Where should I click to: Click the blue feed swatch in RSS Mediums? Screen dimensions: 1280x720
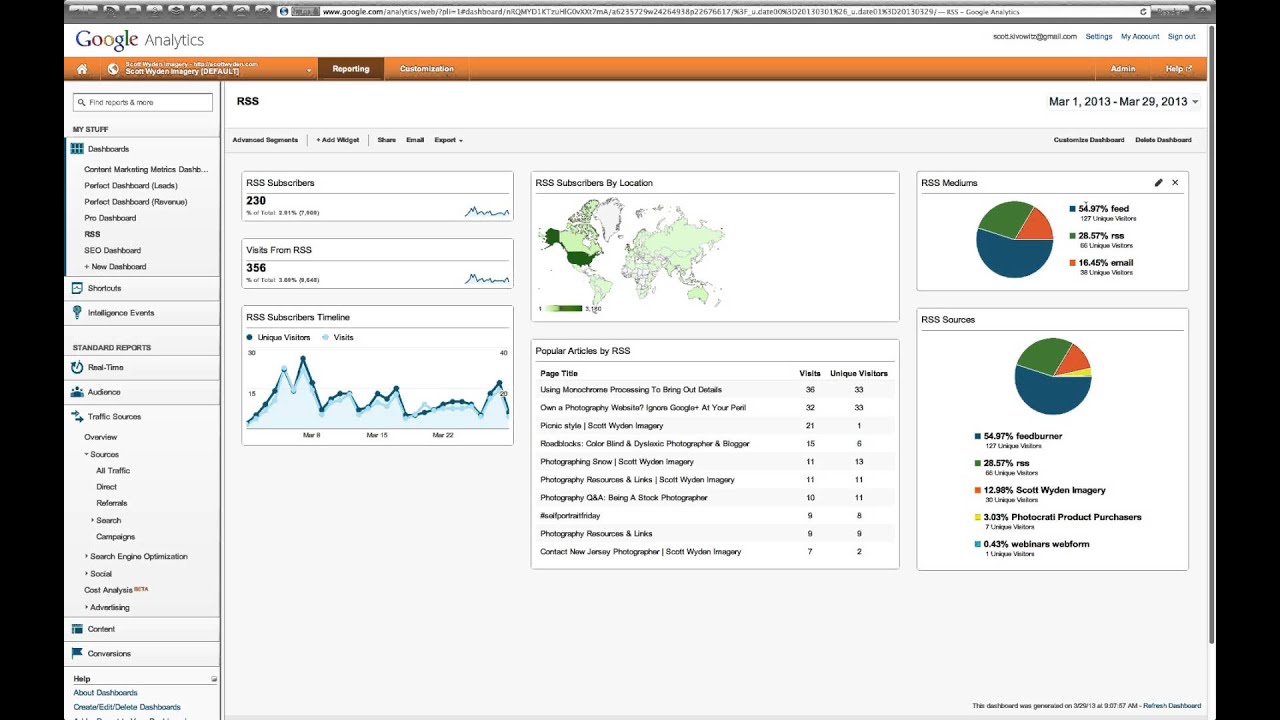(x=1073, y=209)
